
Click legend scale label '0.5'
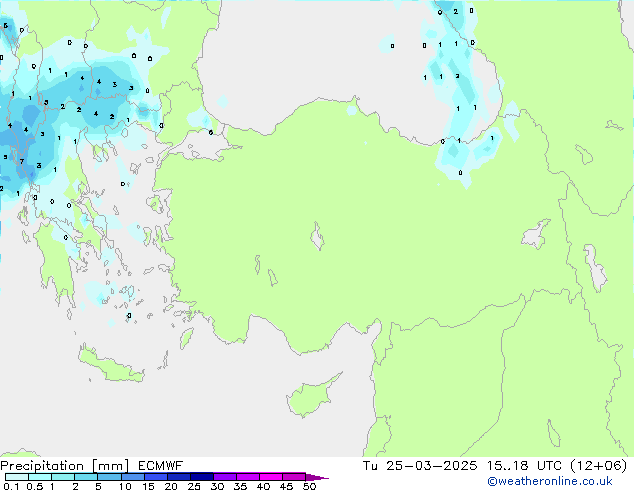pos(35,486)
